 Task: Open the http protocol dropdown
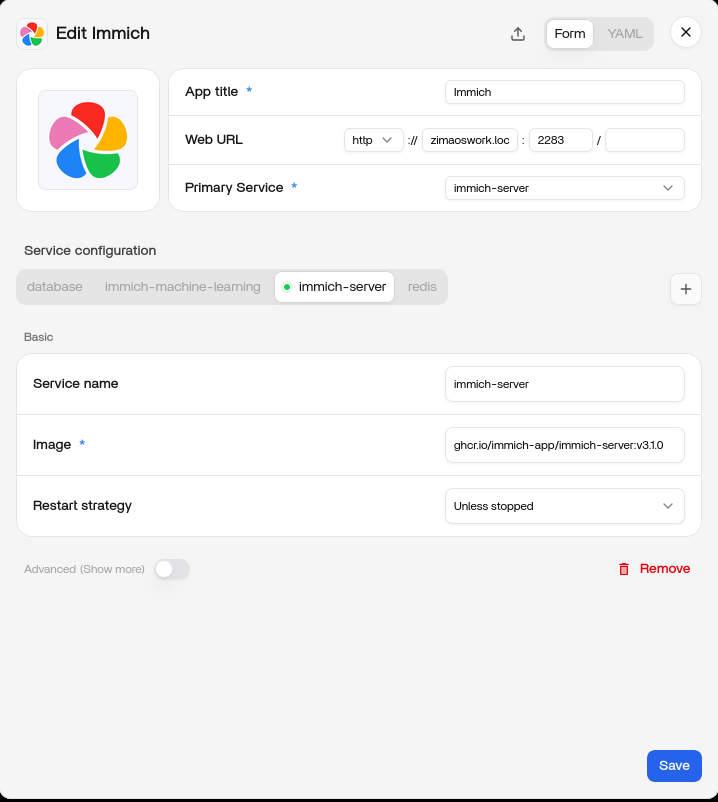pos(373,140)
